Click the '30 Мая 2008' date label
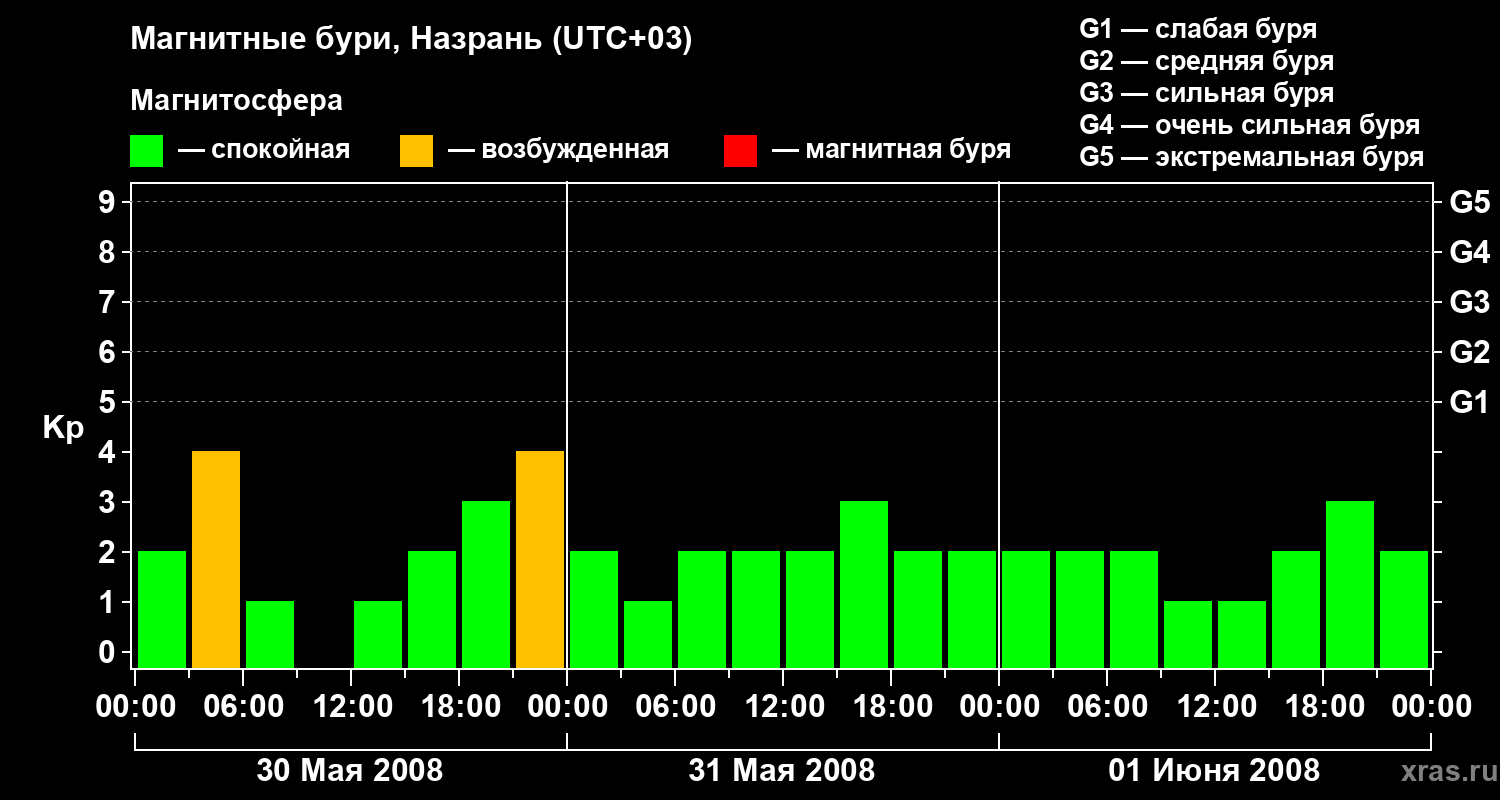The width and height of the screenshot is (1500, 800). pos(350,771)
